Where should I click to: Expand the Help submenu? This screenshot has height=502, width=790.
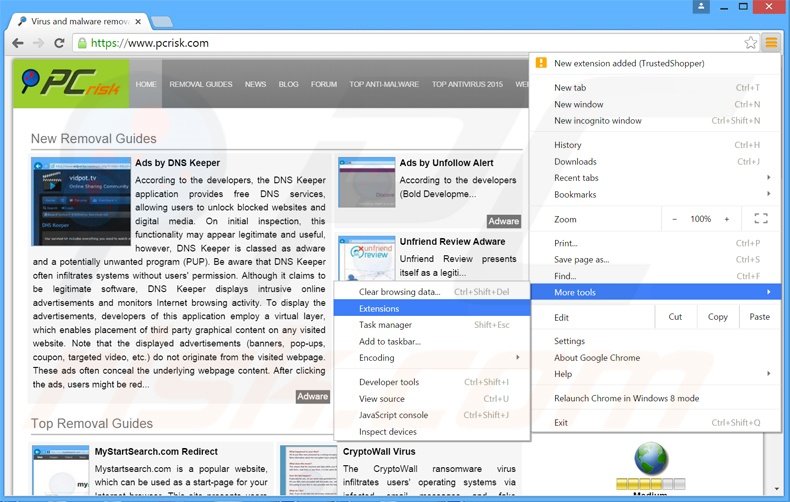[x=655, y=374]
